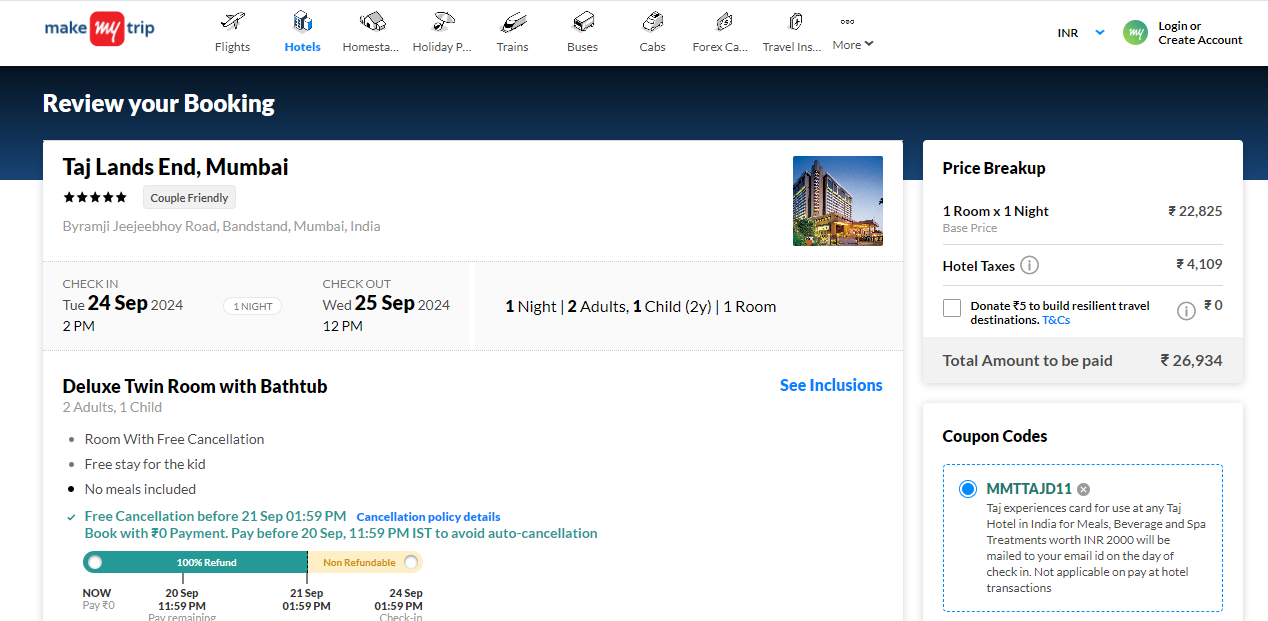Click the green checkmark beside Free Cancellation
Image resolution: width=1268 pixels, height=621 pixels.
click(x=71, y=517)
